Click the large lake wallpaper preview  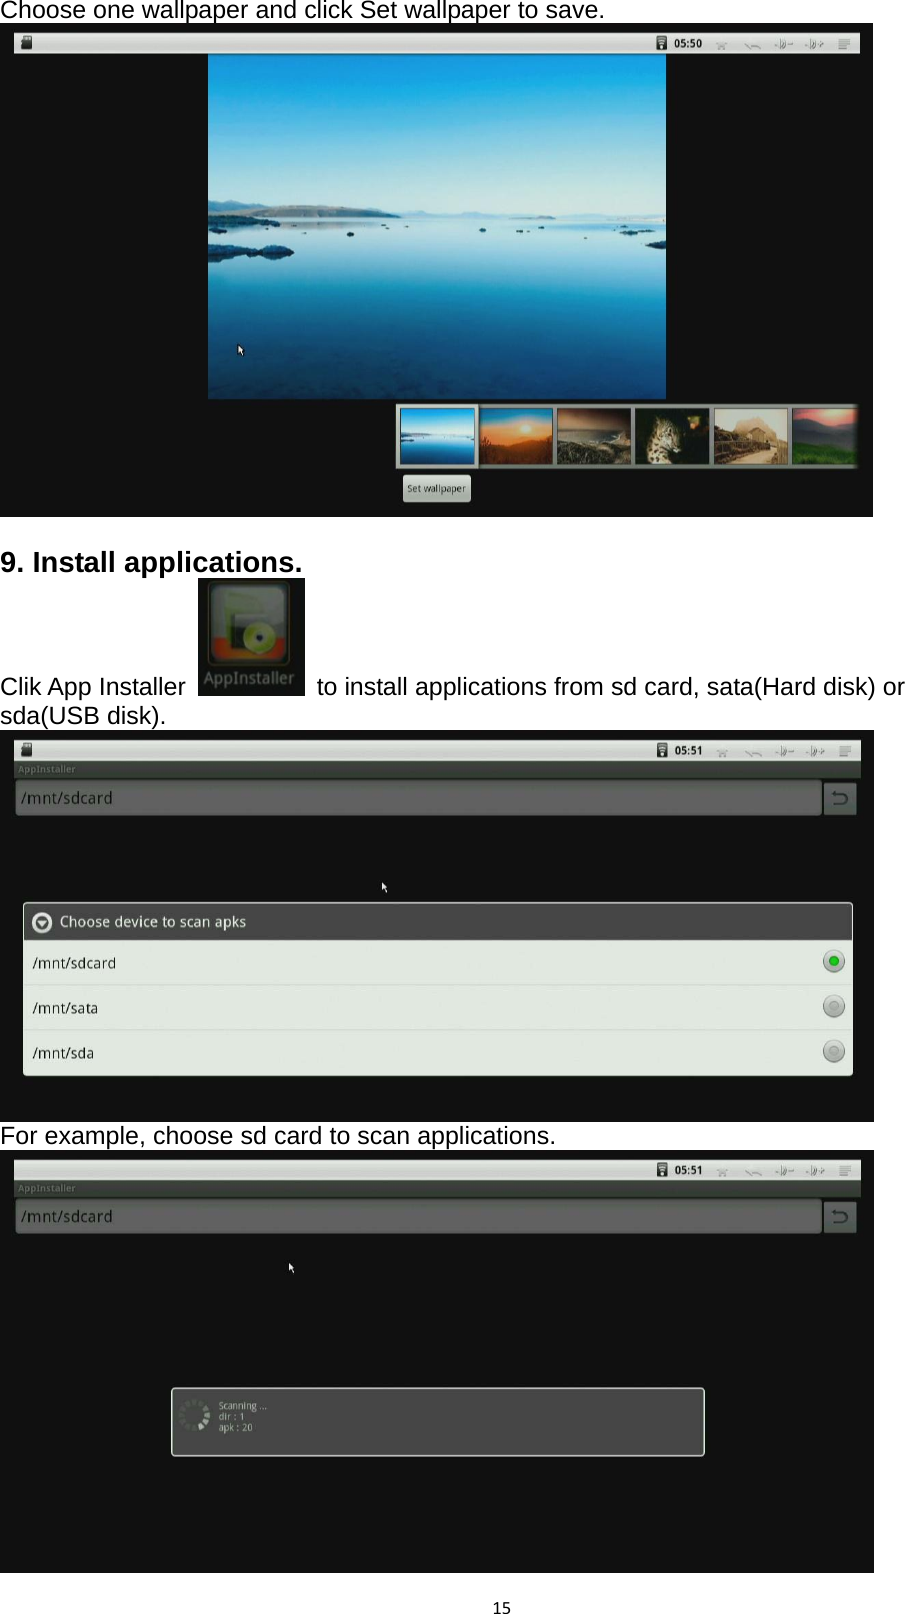(x=437, y=227)
